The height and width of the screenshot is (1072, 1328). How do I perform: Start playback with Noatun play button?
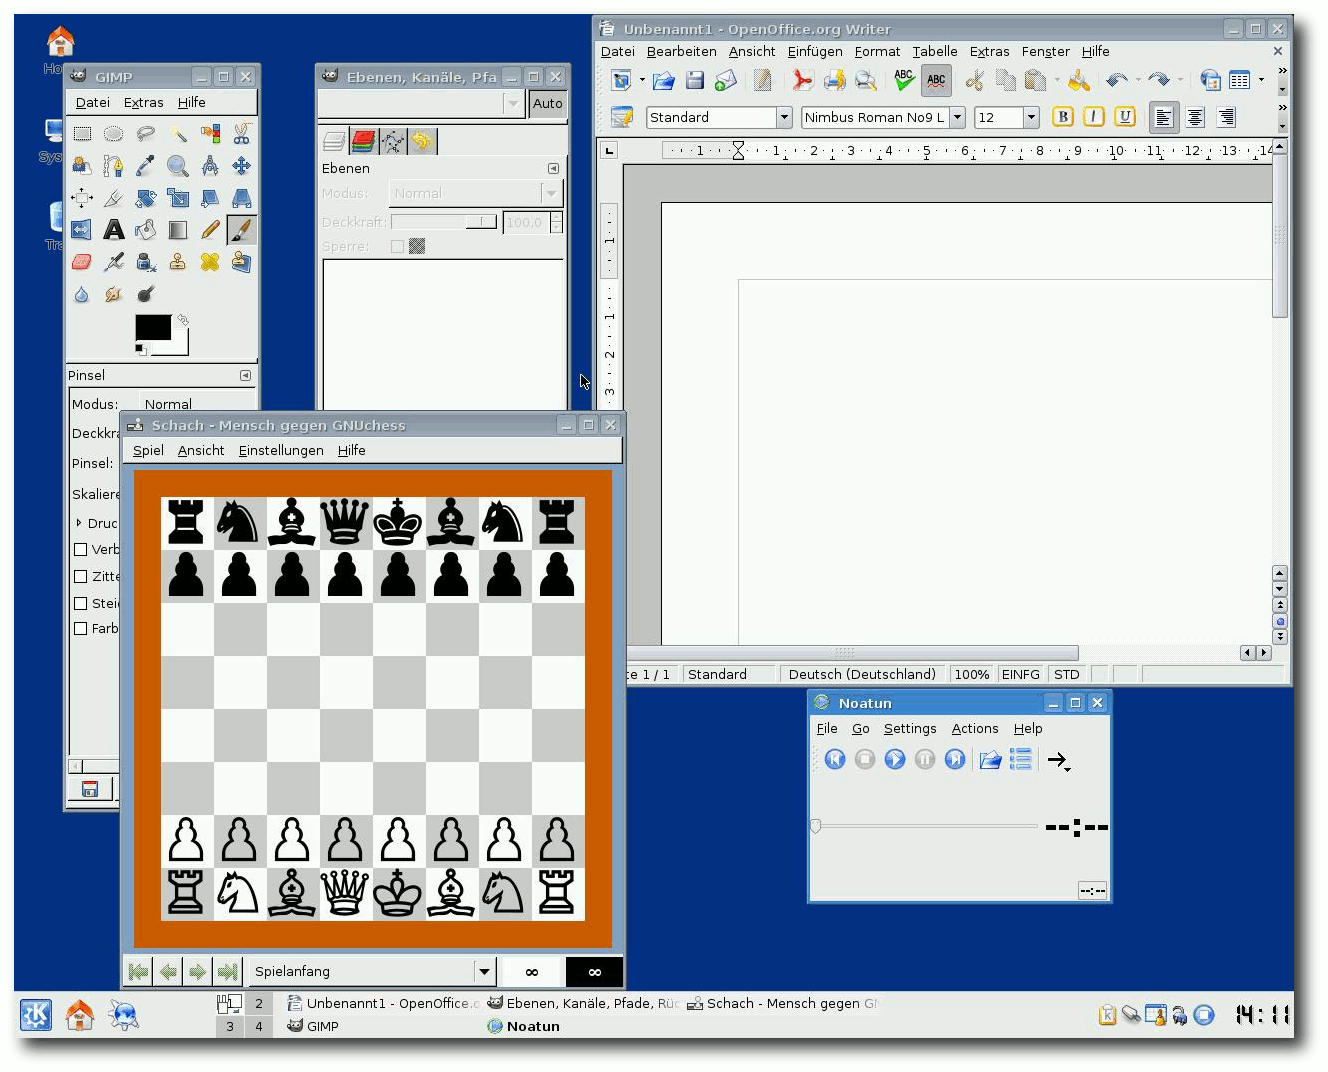pos(895,760)
